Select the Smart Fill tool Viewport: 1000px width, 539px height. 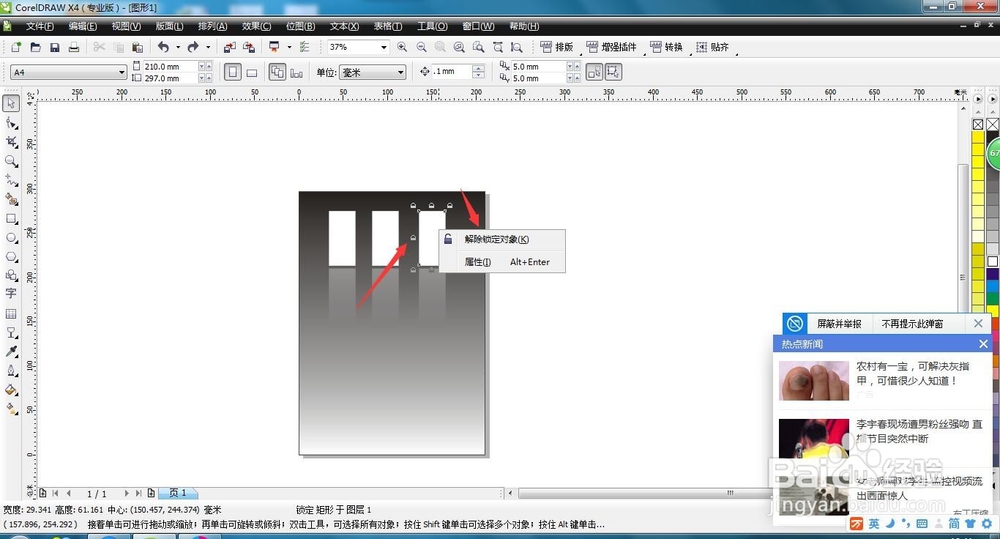pos(11,199)
